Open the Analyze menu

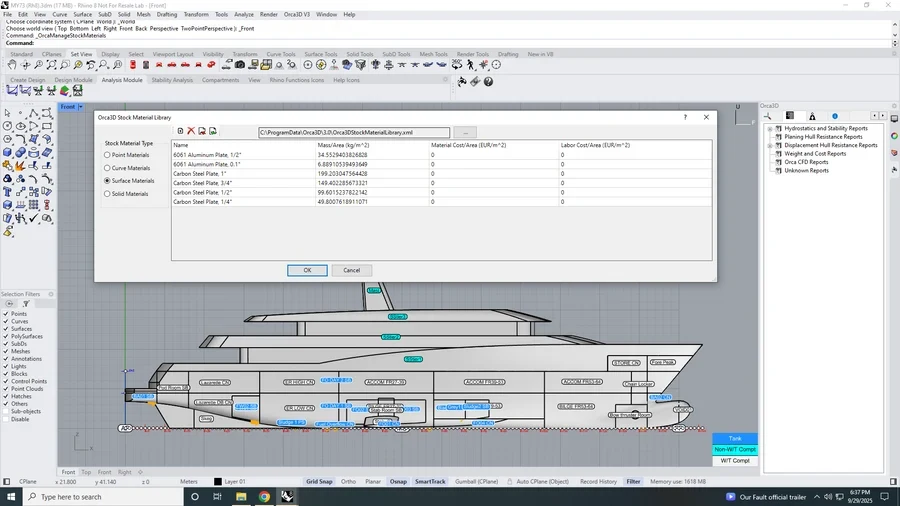(x=243, y=14)
